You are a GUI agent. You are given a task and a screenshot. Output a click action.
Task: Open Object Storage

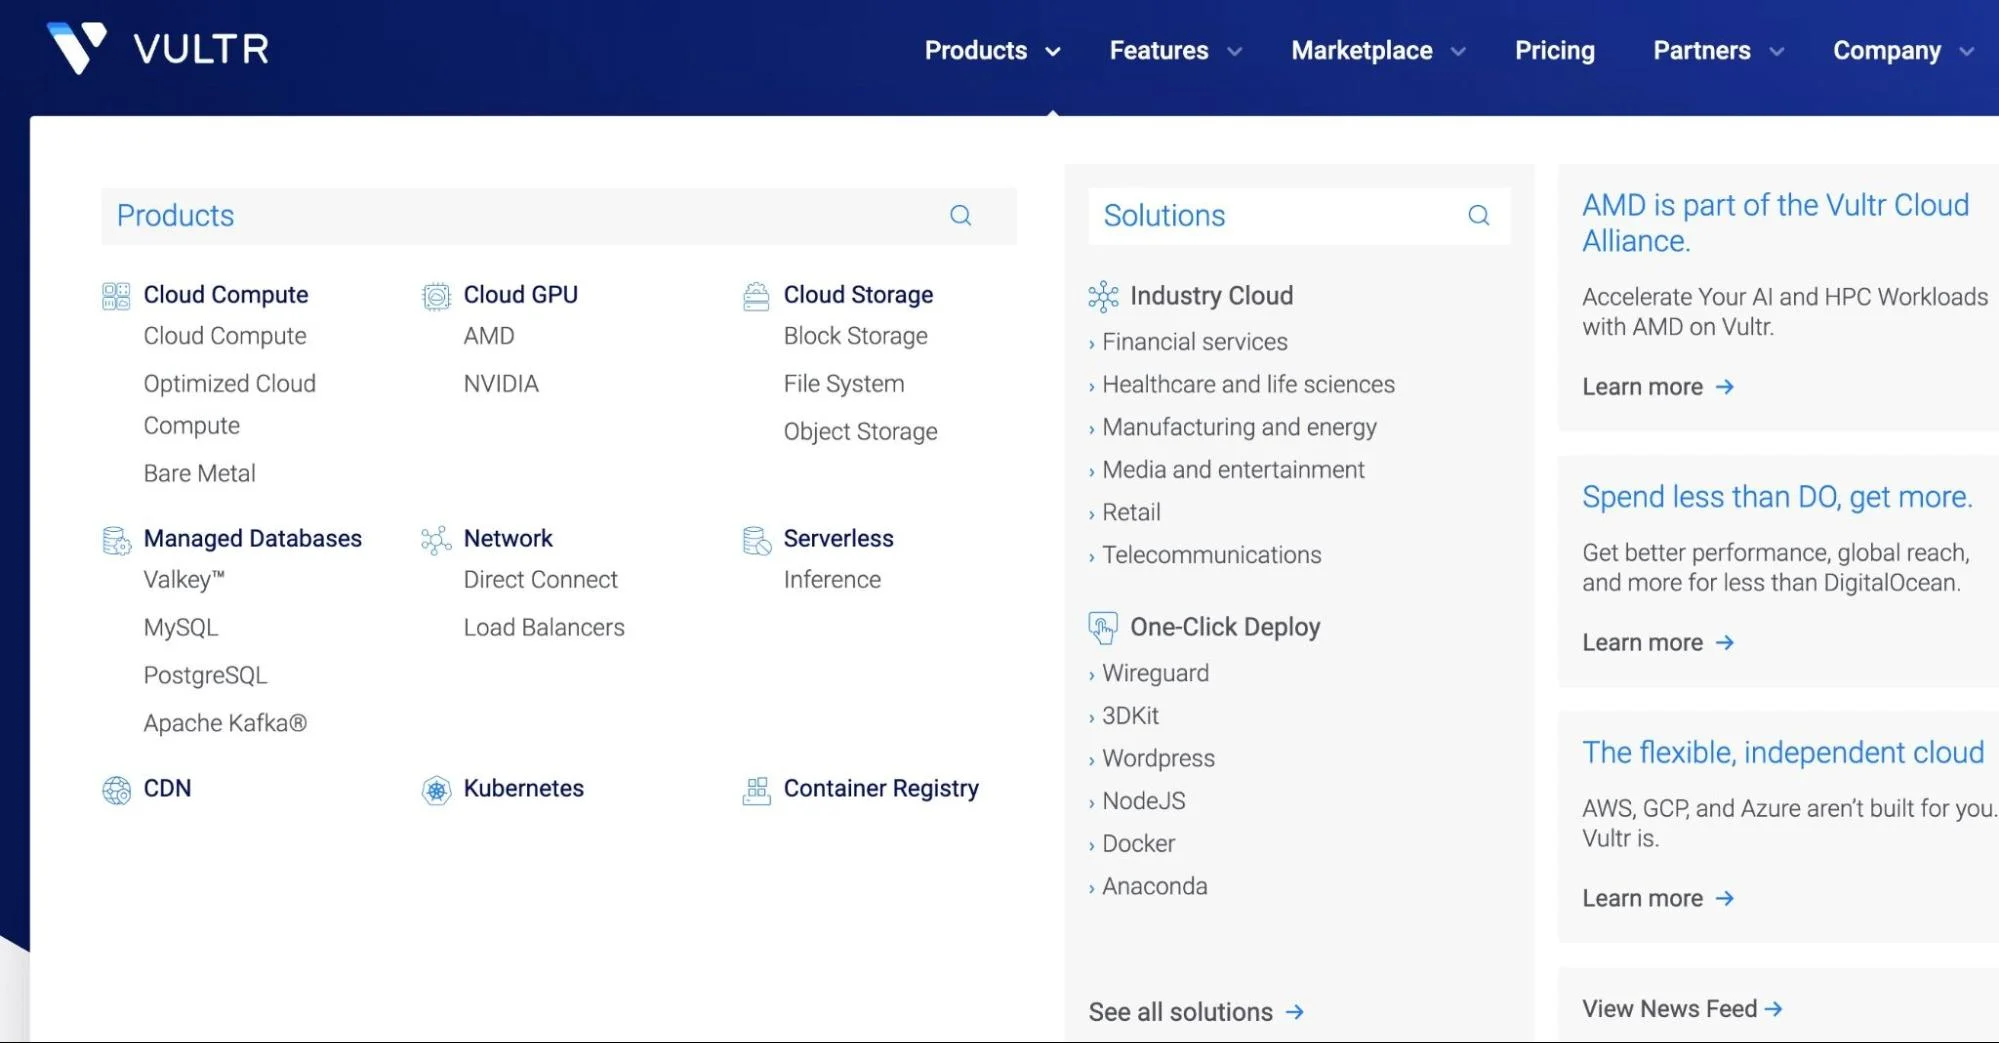click(x=860, y=432)
